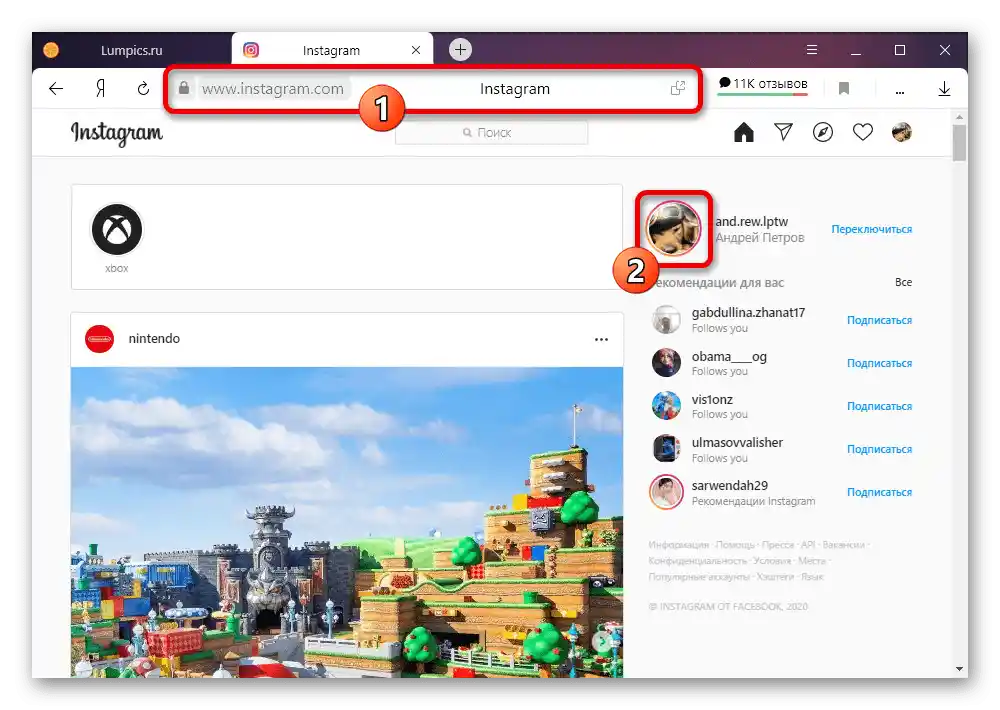
Task: Open the API footer link
Action: point(807,545)
